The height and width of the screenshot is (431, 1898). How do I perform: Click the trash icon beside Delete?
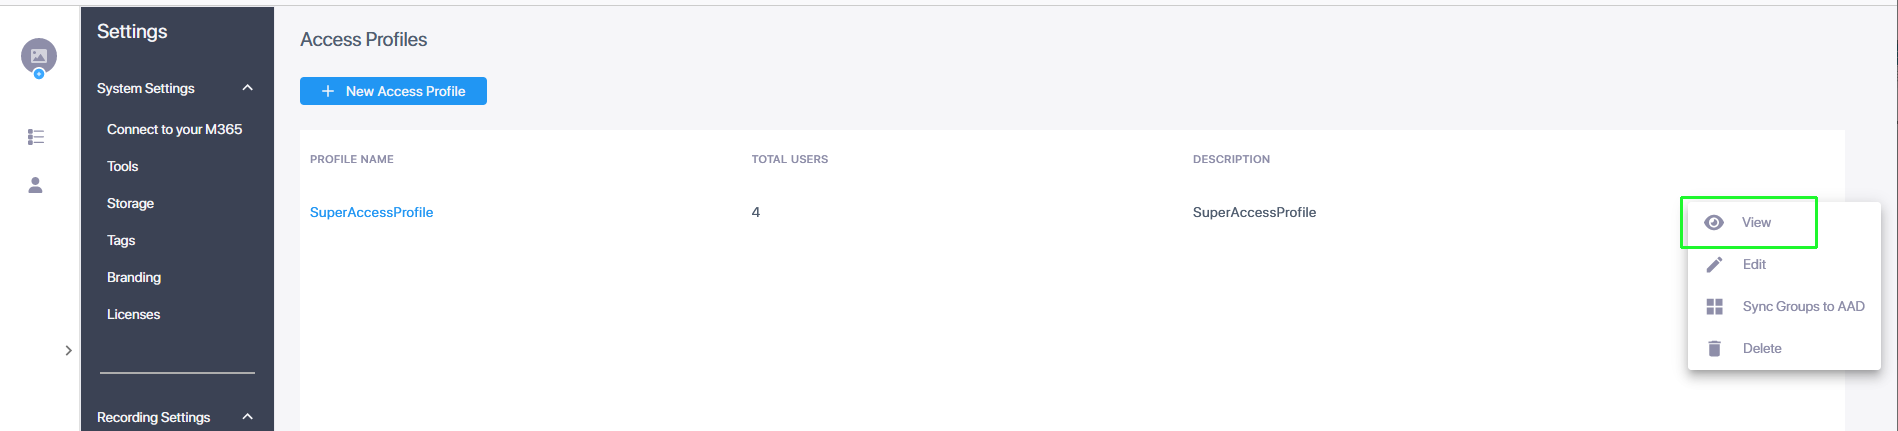pyautogui.click(x=1714, y=348)
